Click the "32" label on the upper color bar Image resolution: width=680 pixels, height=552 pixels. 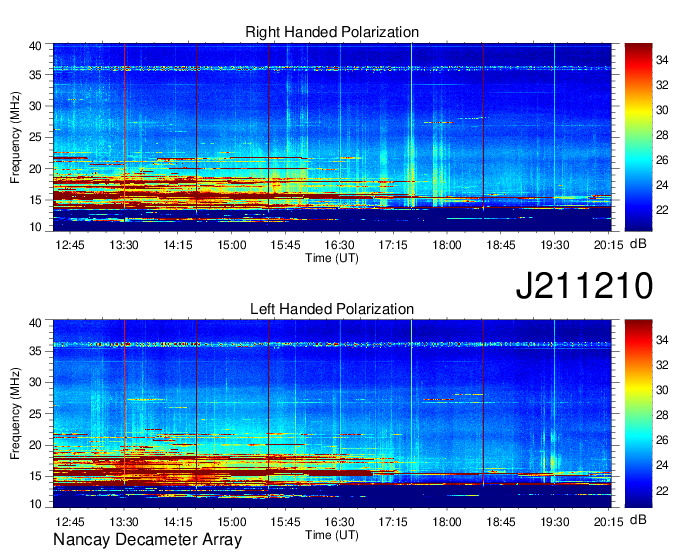(662, 85)
